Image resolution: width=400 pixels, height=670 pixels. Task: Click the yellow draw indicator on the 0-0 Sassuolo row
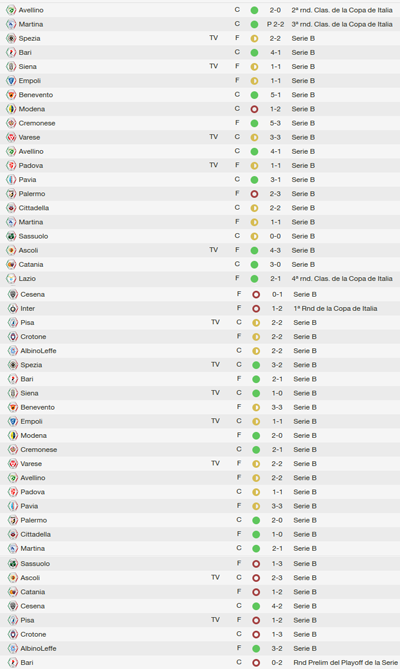pos(254,236)
